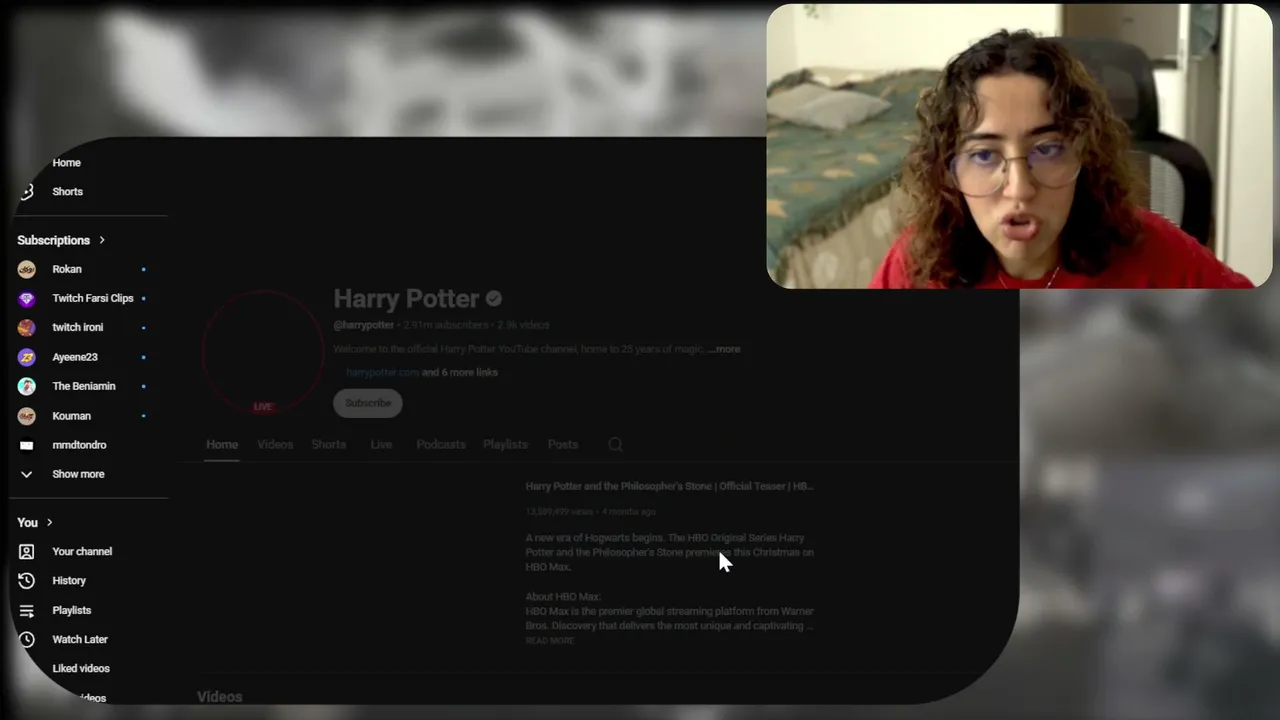Open the Kouman channel avatar
The height and width of the screenshot is (720, 1280).
tap(27, 416)
